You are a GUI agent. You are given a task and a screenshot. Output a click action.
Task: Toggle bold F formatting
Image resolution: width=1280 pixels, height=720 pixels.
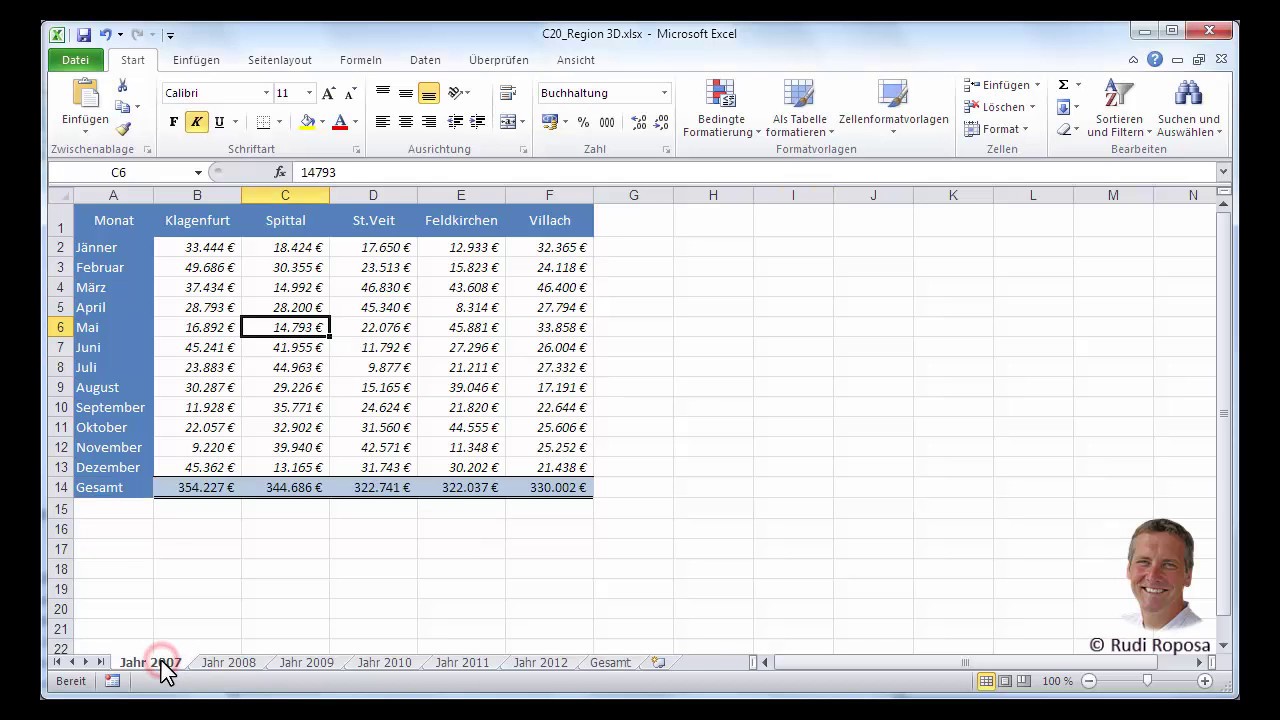point(174,122)
